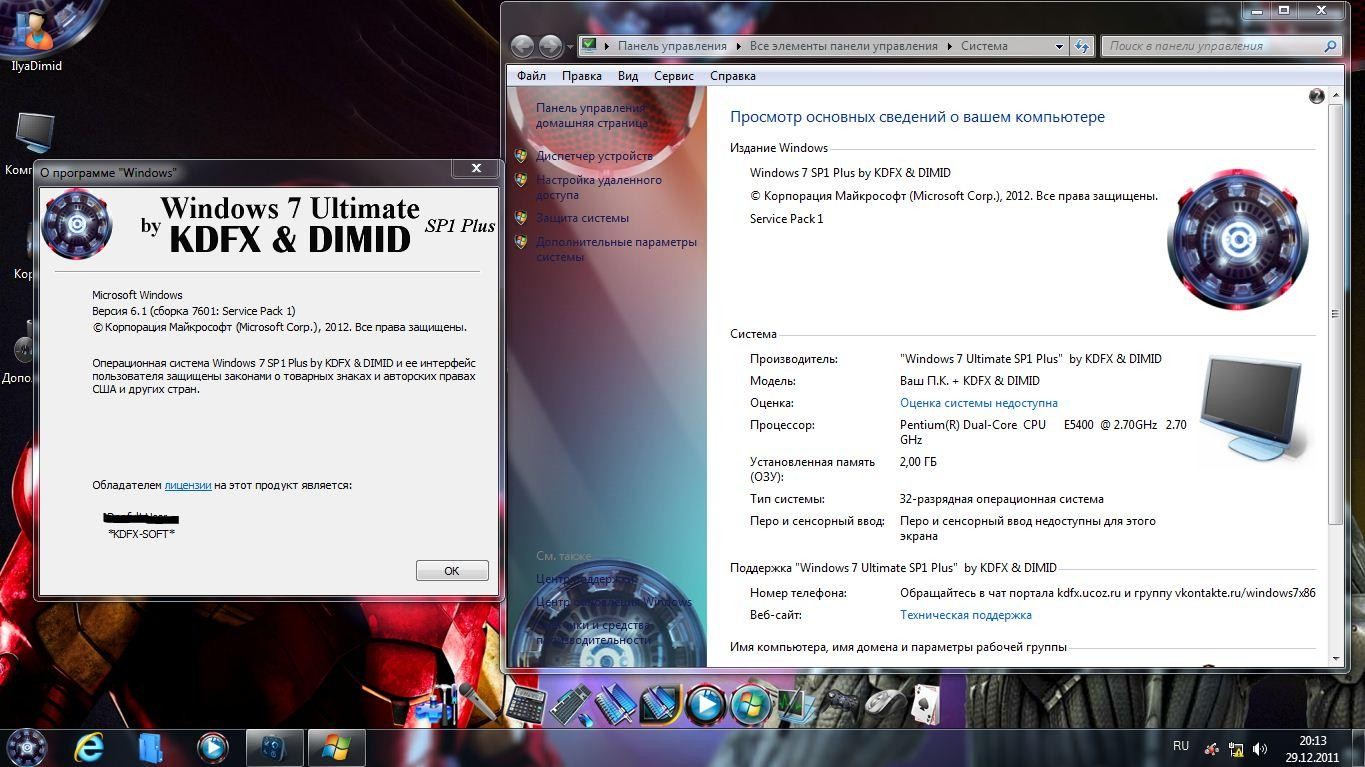The height and width of the screenshot is (767, 1365).
Task: Open 'Техническая поддержка' website link
Action: point(966,615)
